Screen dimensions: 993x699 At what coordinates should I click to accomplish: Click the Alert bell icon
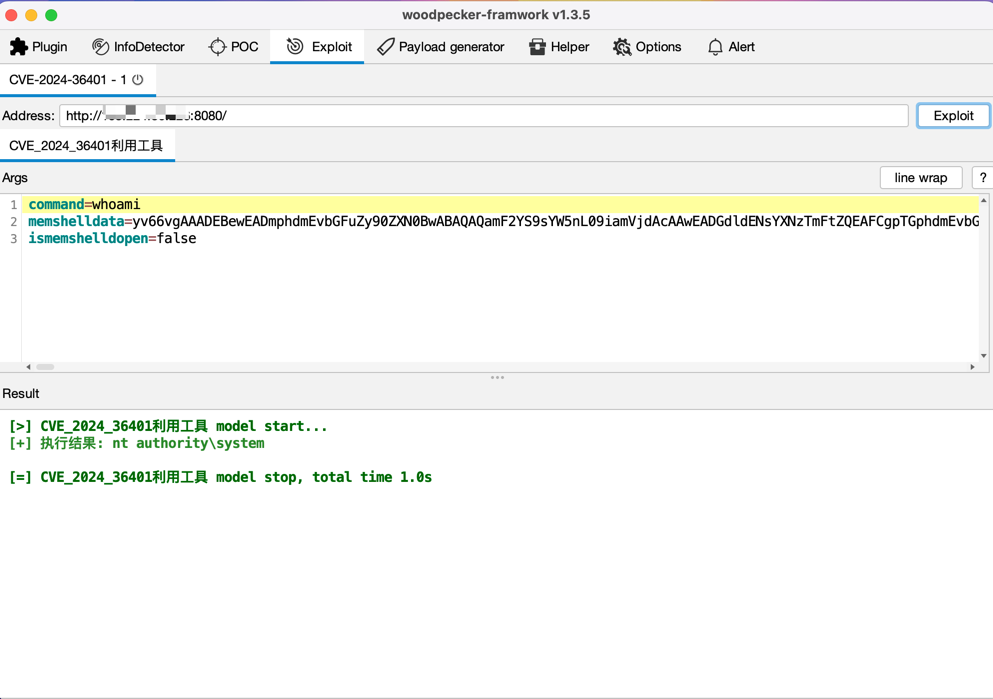(715, 47)
